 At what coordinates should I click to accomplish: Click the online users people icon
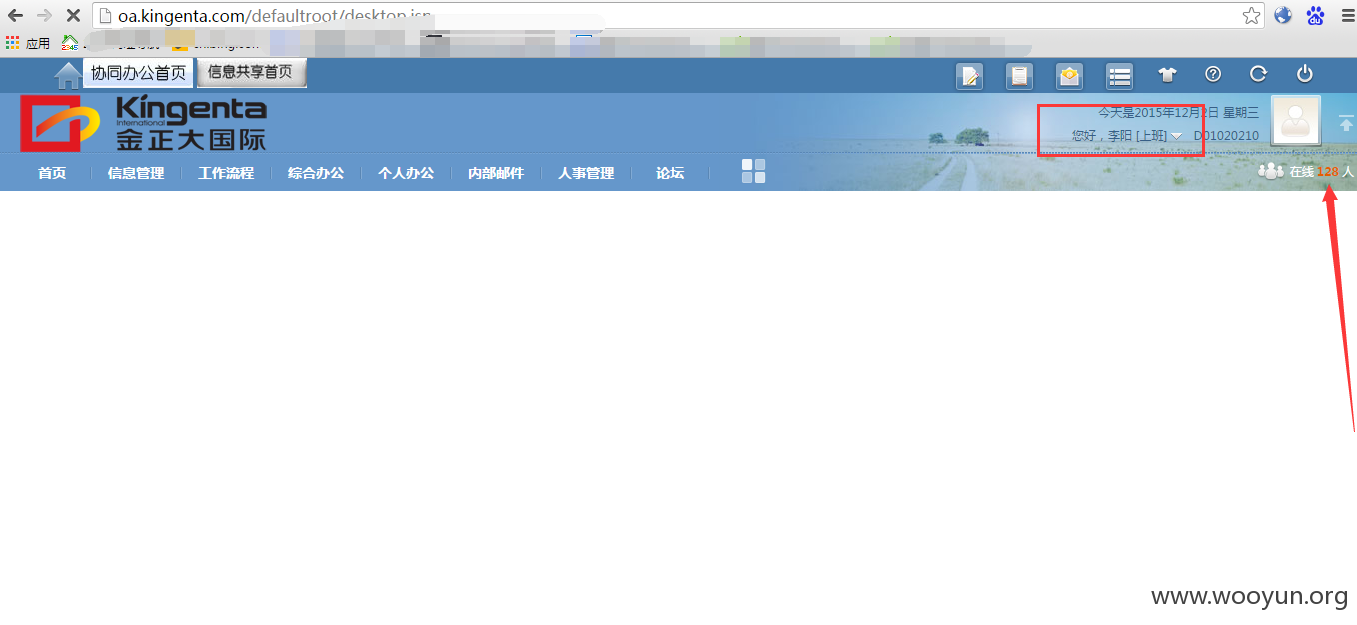pyautogui.click(x=1271, y=171)
